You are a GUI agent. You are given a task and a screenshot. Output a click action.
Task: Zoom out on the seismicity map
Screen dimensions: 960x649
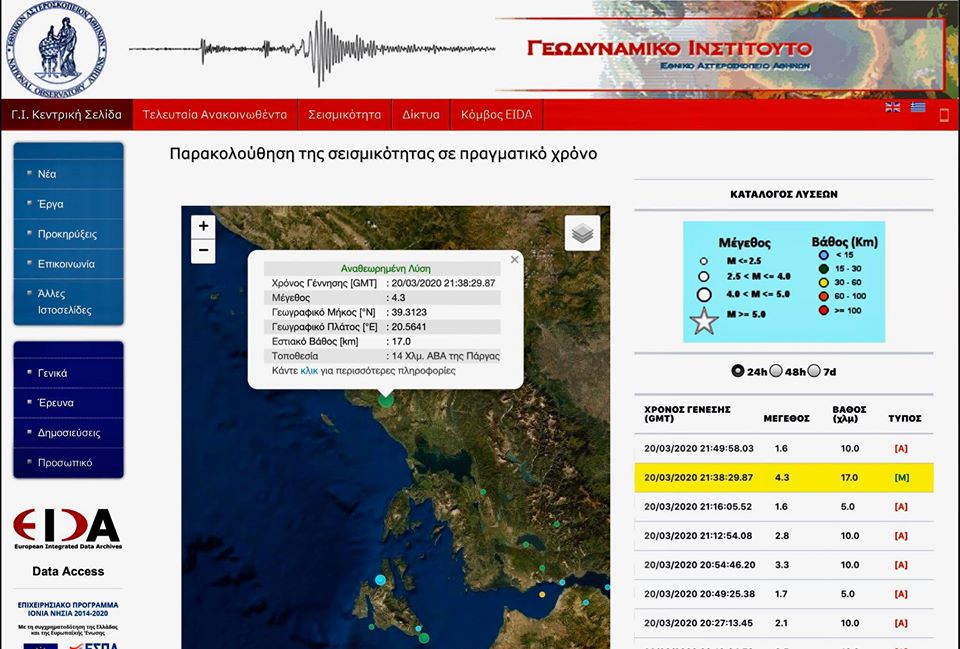tap(203, 251)
